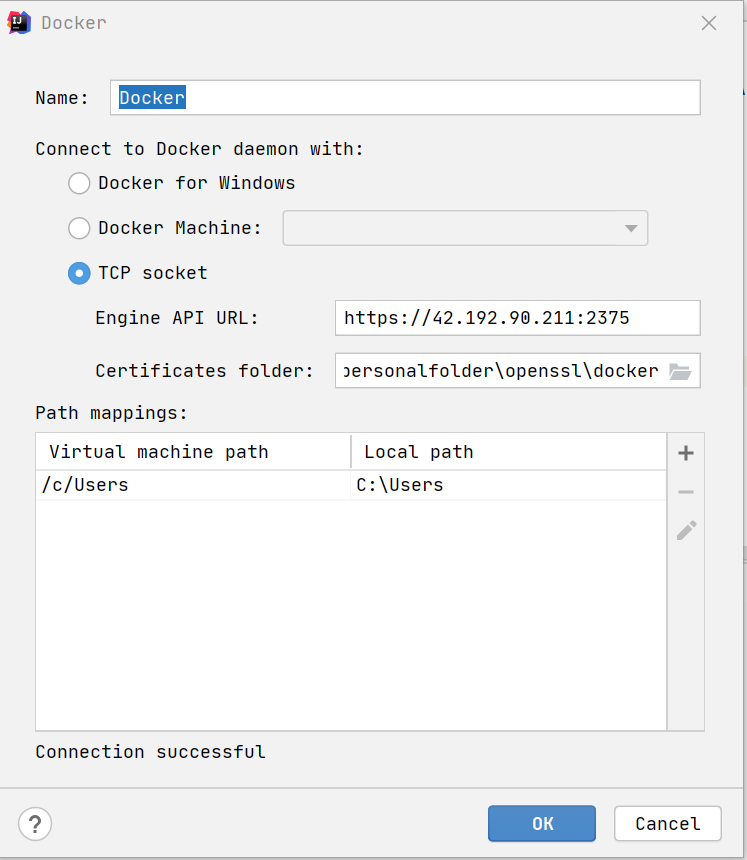Click the IntelliJ IDEA logo in title bar
This screenshot has height=860, width=747.
[19, 22]
